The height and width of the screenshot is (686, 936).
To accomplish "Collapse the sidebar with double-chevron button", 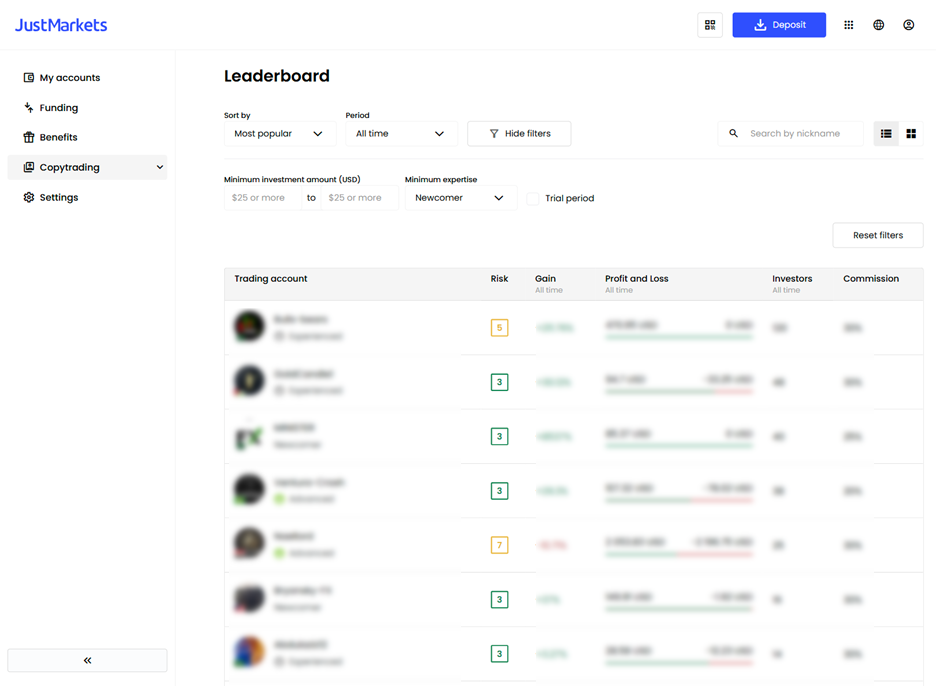I will pyautogui.click(x=87, y=660).
